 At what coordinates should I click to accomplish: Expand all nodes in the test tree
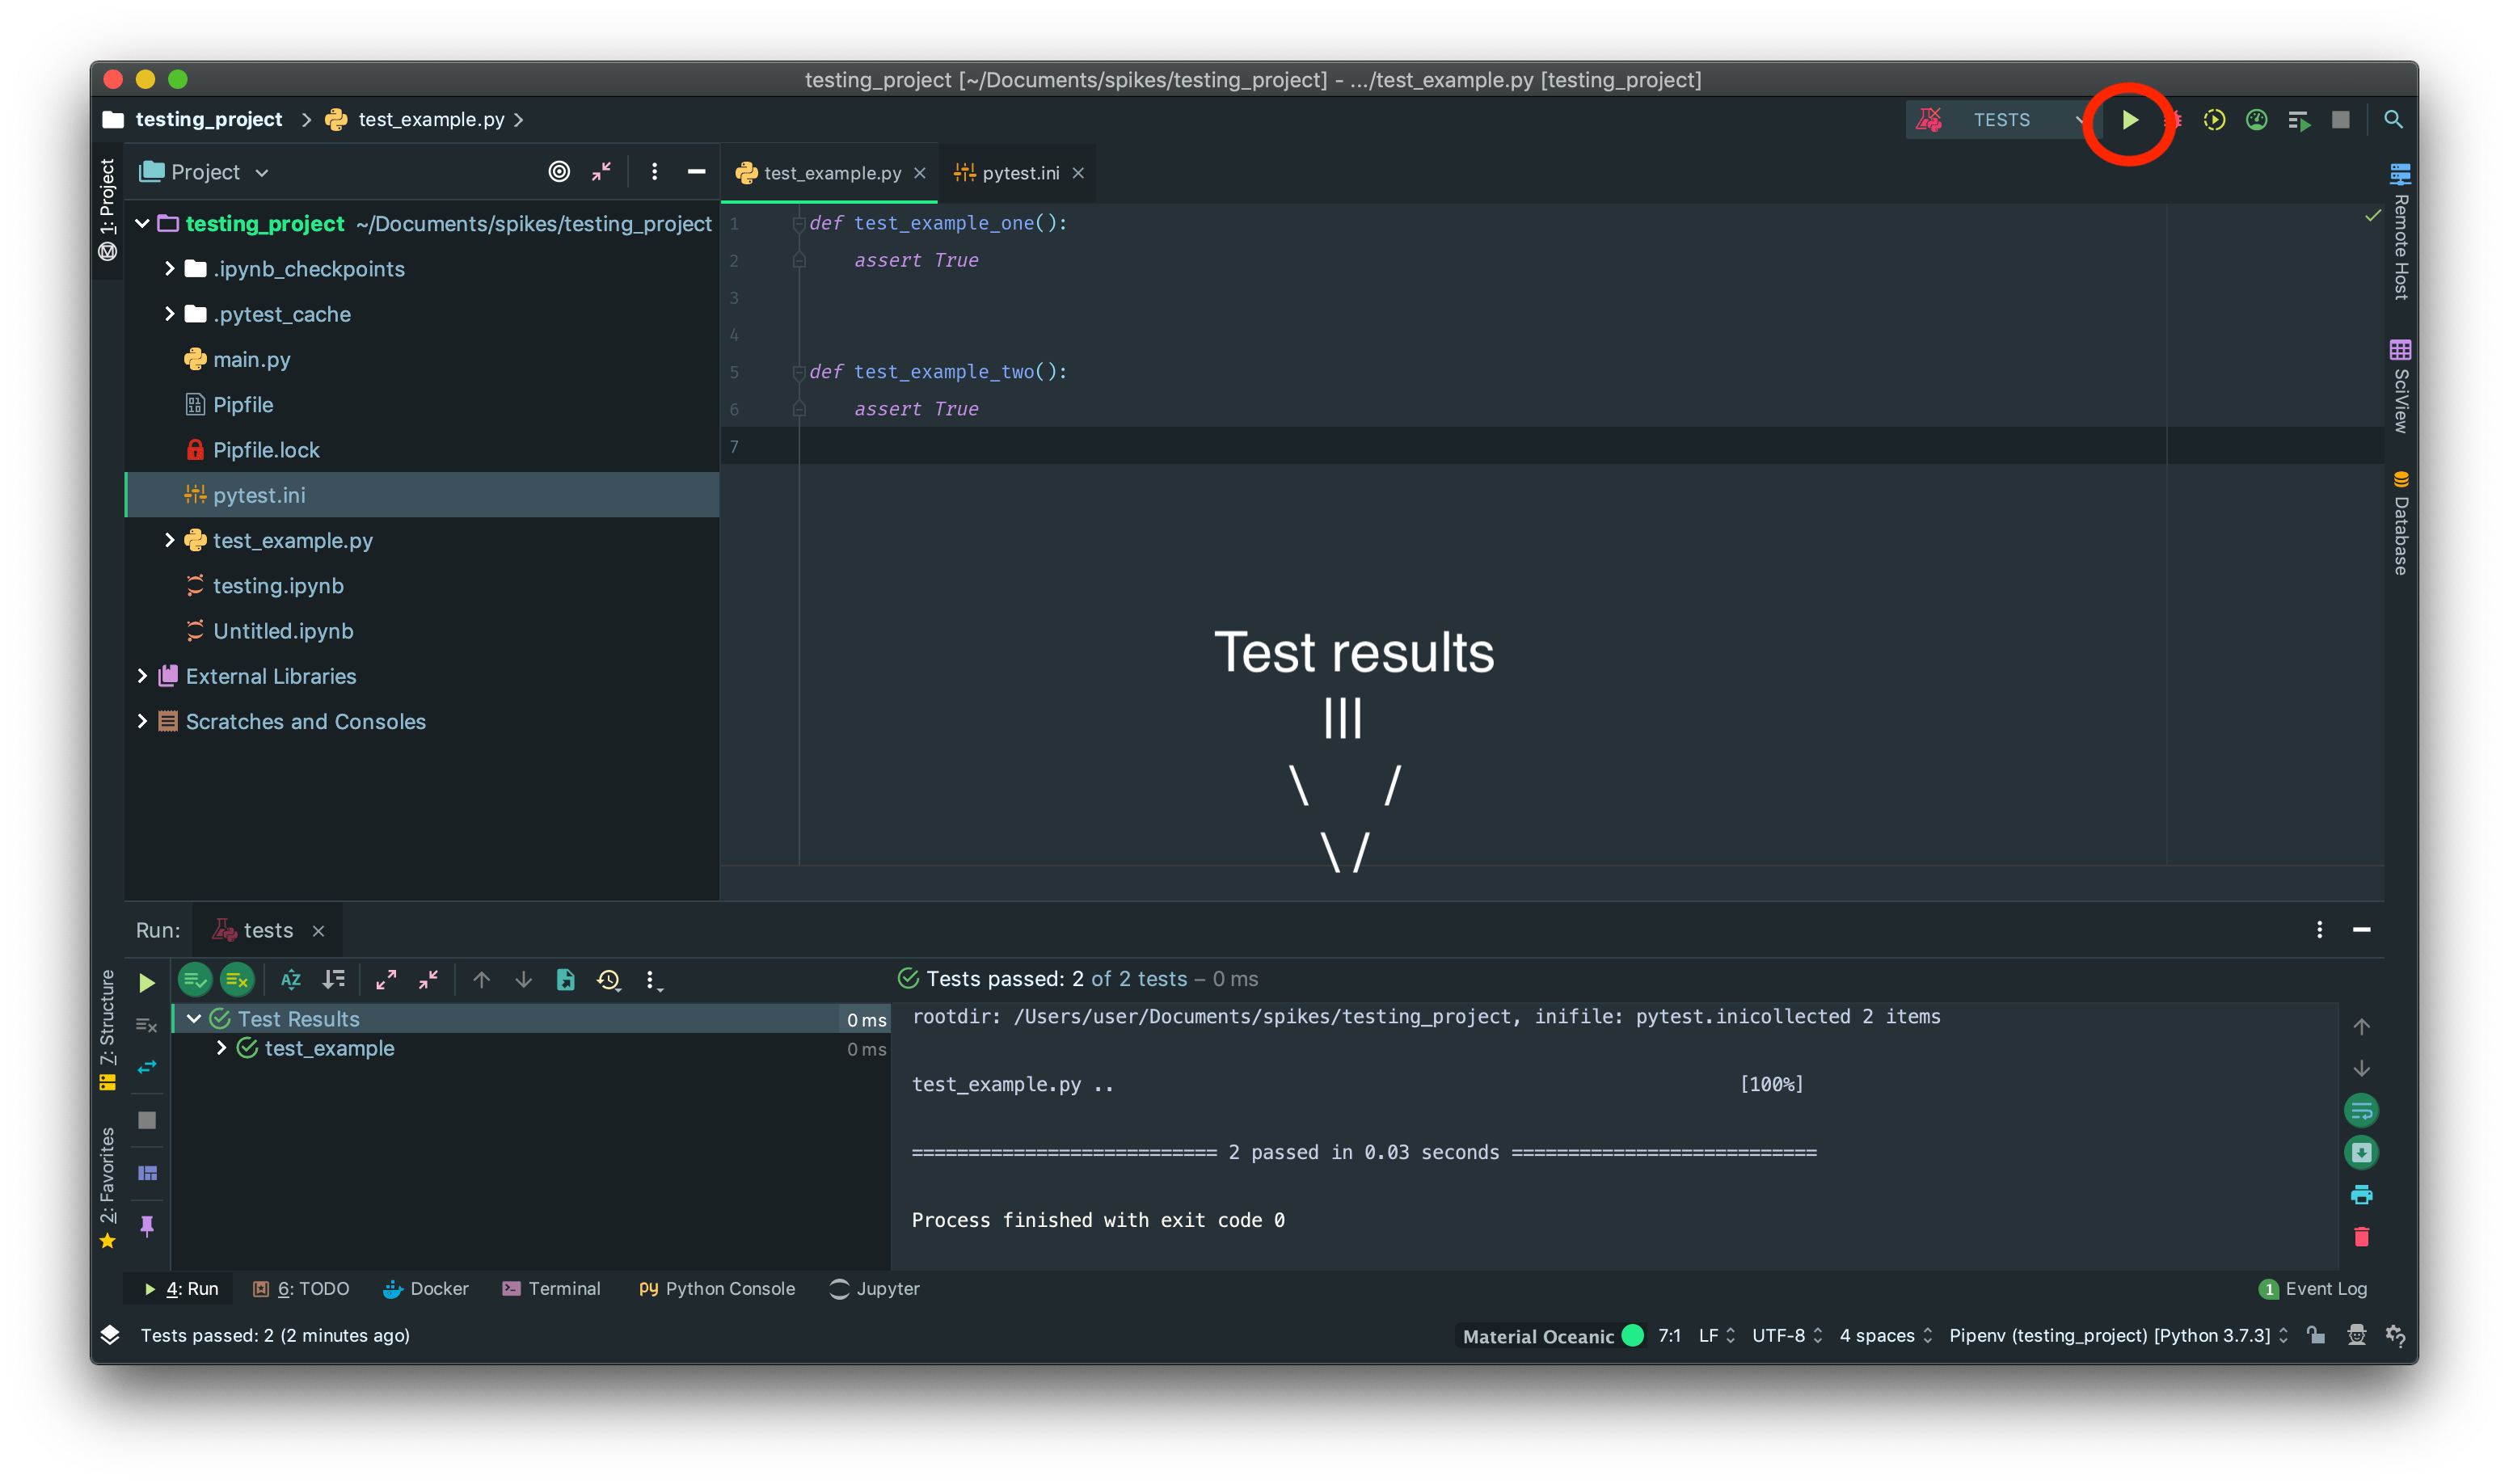click(386, 980)
